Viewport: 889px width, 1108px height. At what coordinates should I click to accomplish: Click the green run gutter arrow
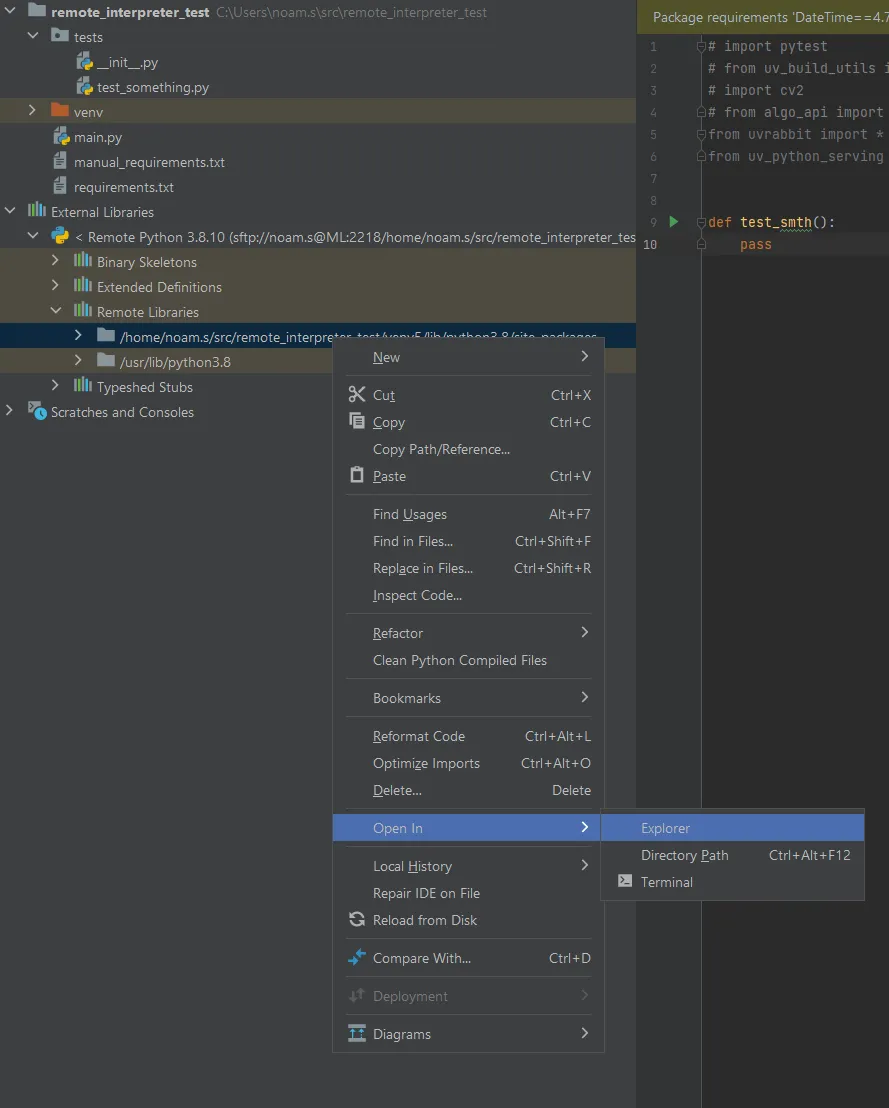click(673, 222)
